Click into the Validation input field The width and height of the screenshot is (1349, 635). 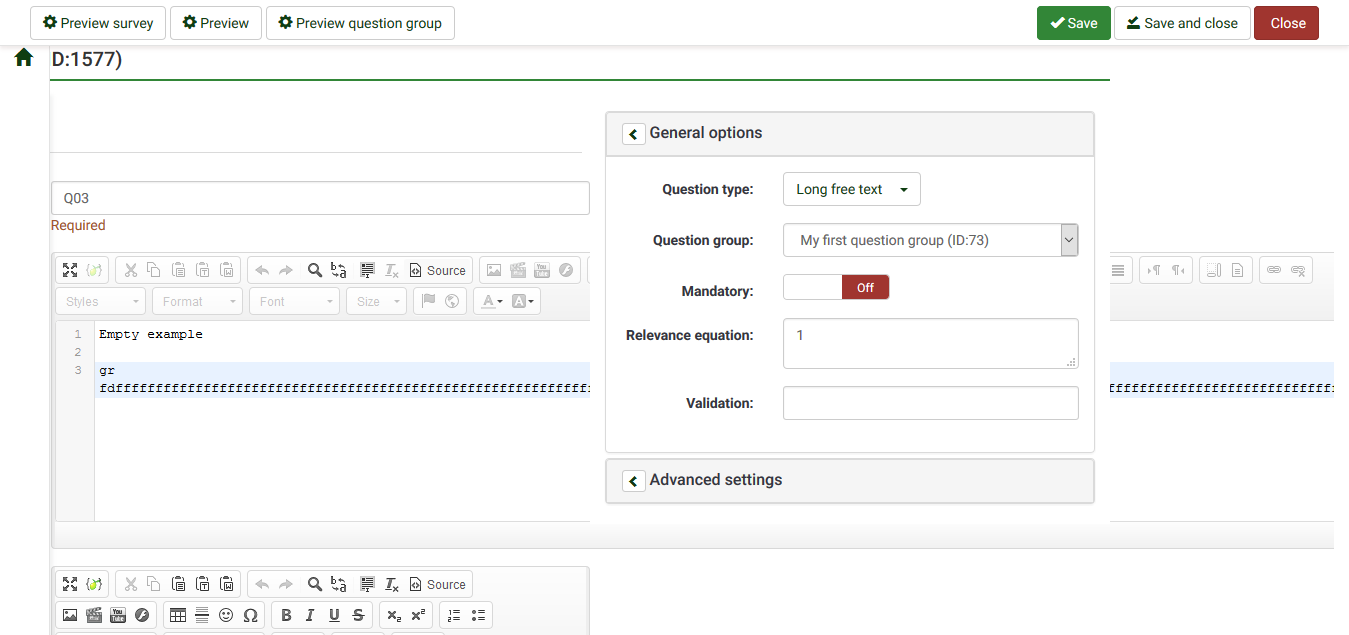coord(930,403)
